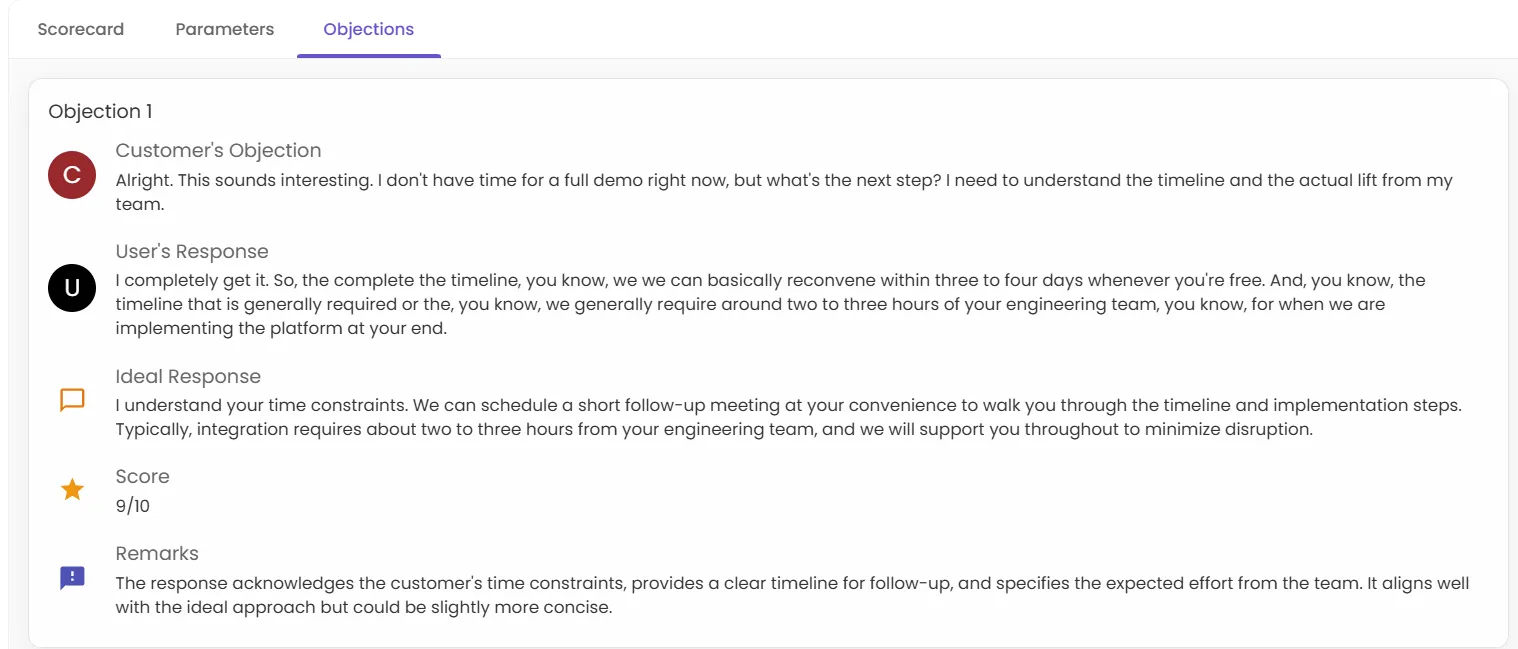Viewport: 1518px width, 649px height.
Task: Click the 9/10 score value
Action: (x=132, y=506)
